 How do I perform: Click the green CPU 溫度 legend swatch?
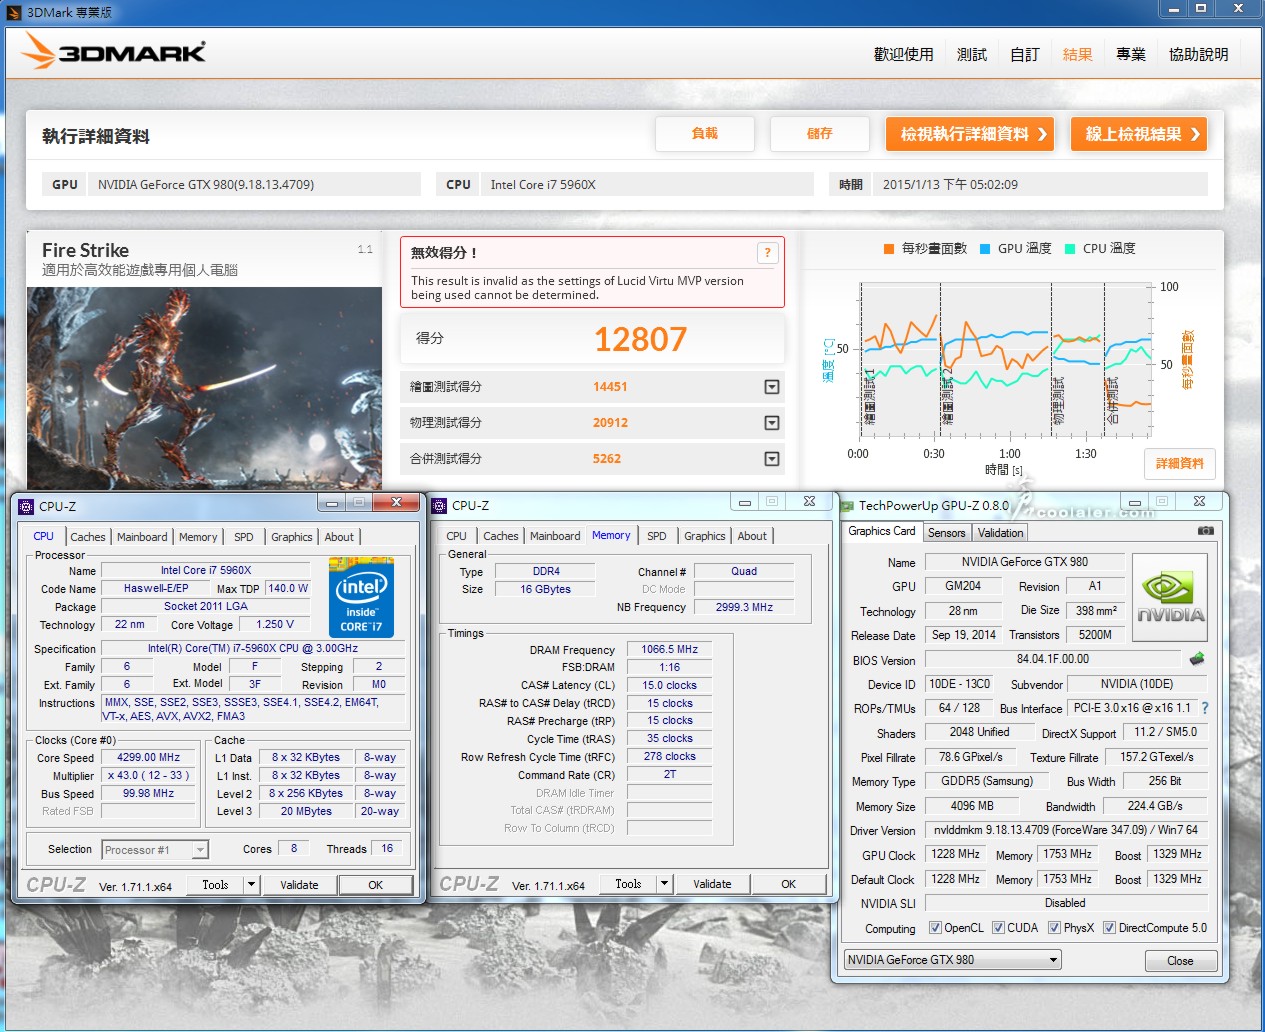tap(1070, 249)
